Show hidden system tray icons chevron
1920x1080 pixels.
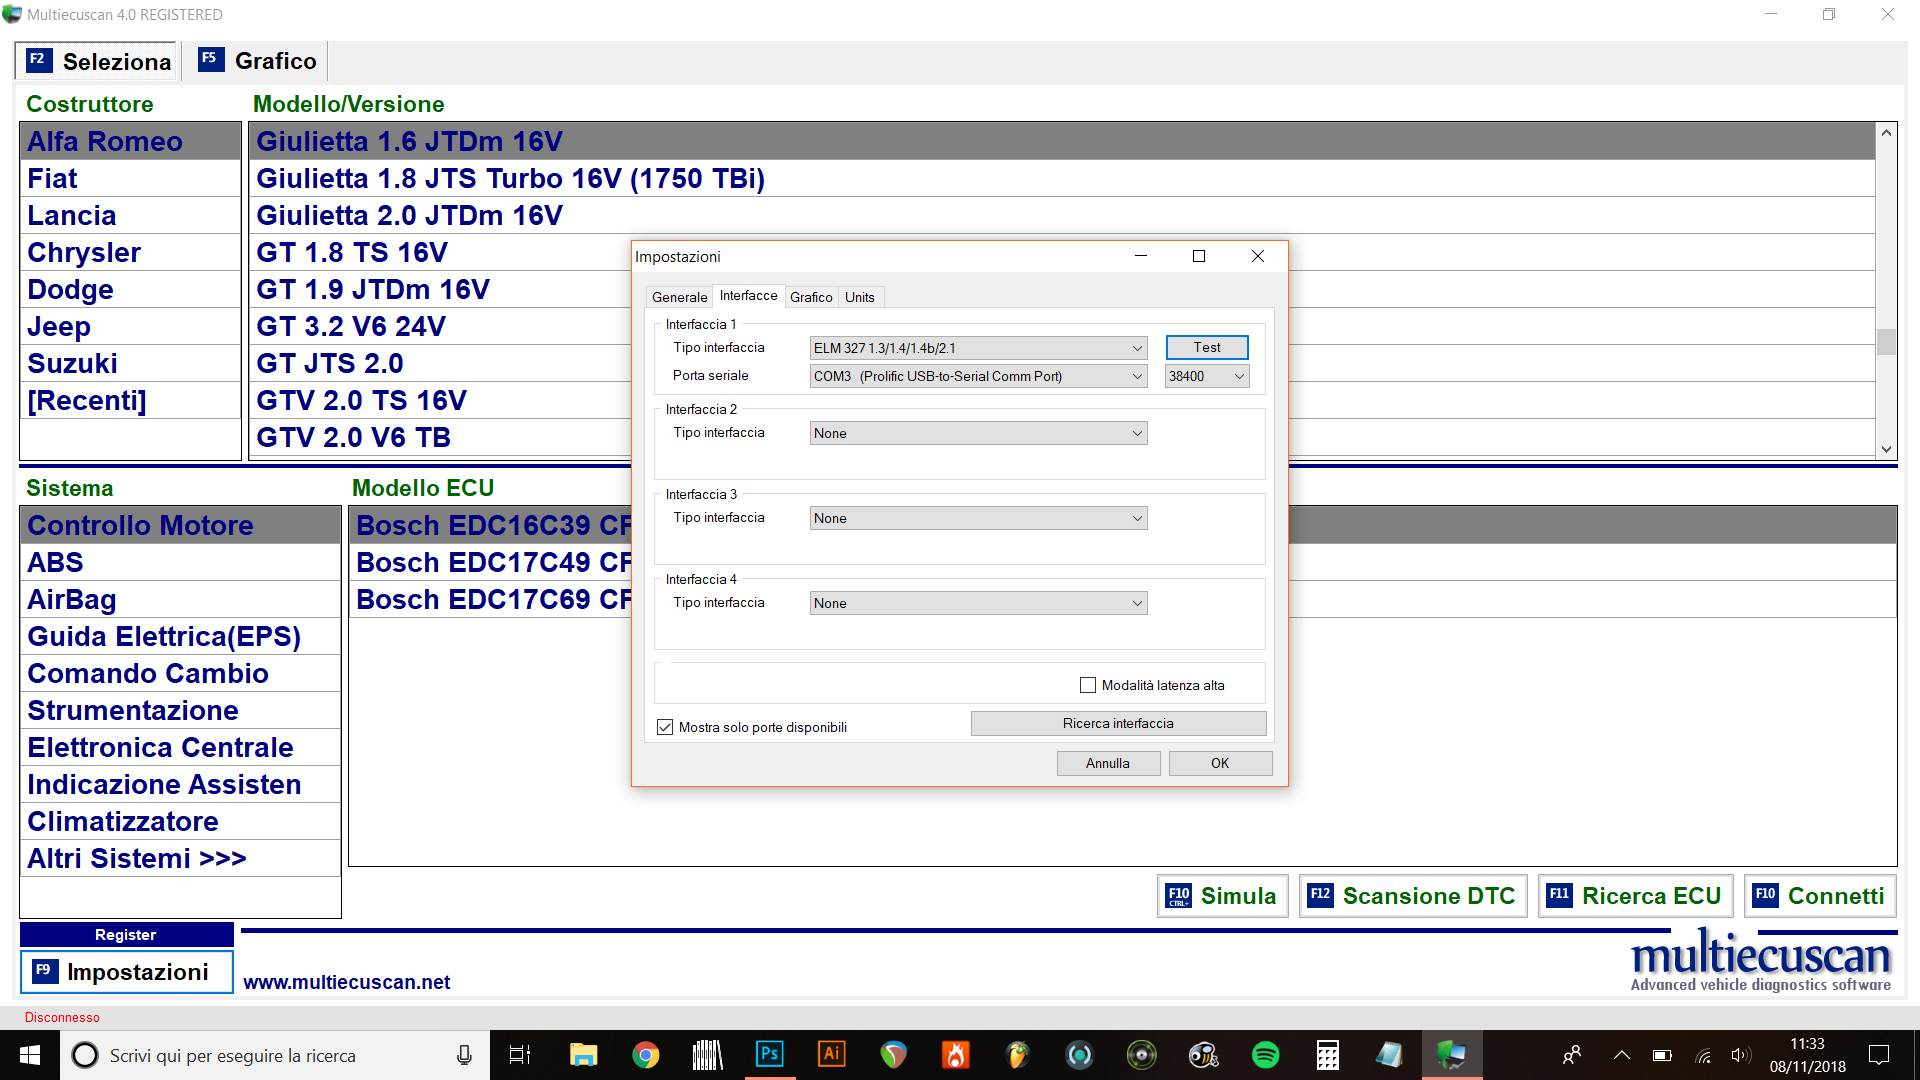click(x=1622, y=1055)
